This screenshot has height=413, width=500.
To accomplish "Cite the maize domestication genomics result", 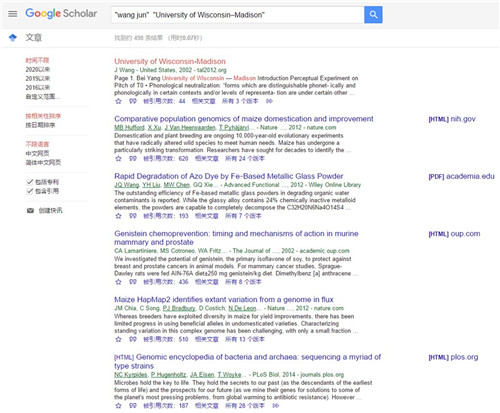I will point(133,158).
